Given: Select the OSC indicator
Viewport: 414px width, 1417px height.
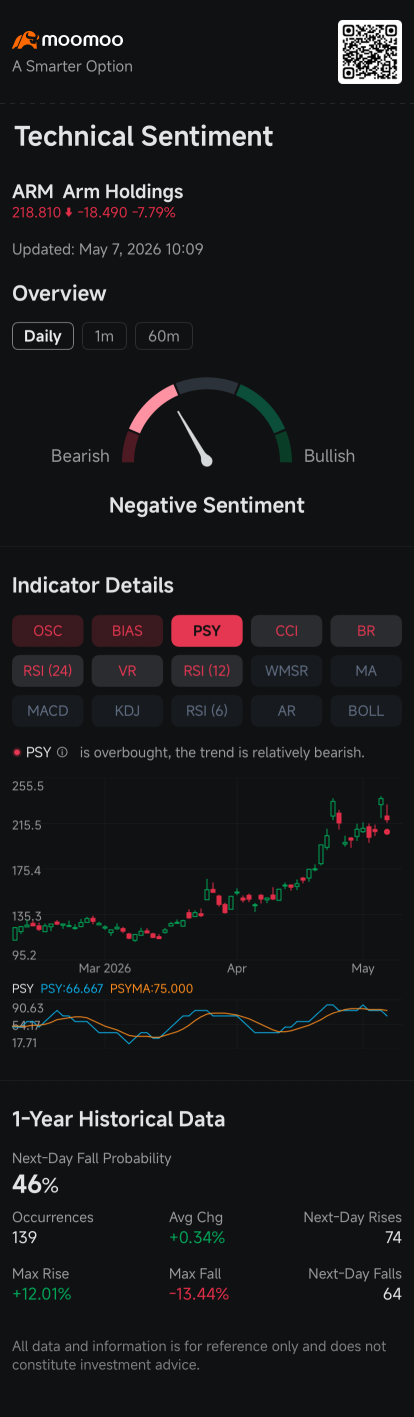Looking at the screenshot, I should 47,631.
